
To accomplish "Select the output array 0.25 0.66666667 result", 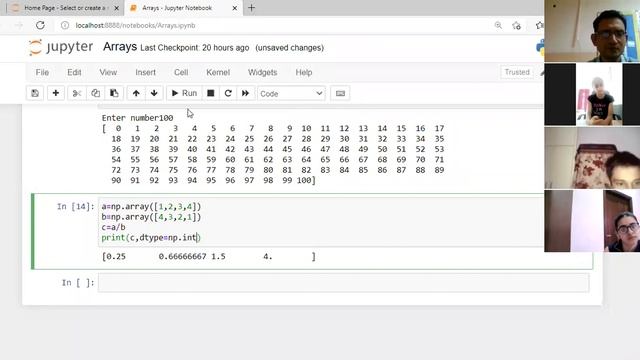I will click(209, 257).
